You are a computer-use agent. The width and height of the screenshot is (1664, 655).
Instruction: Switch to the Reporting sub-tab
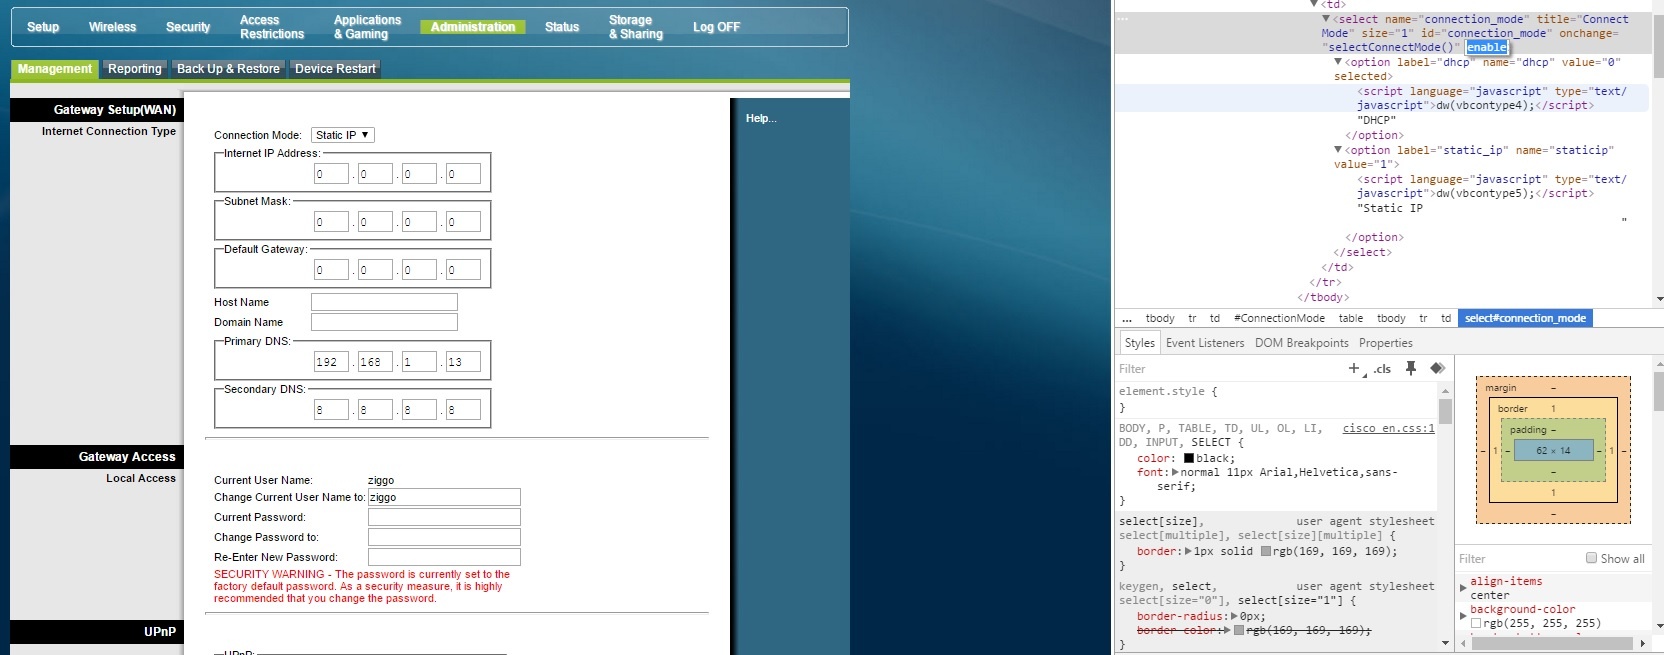[135, 69]
